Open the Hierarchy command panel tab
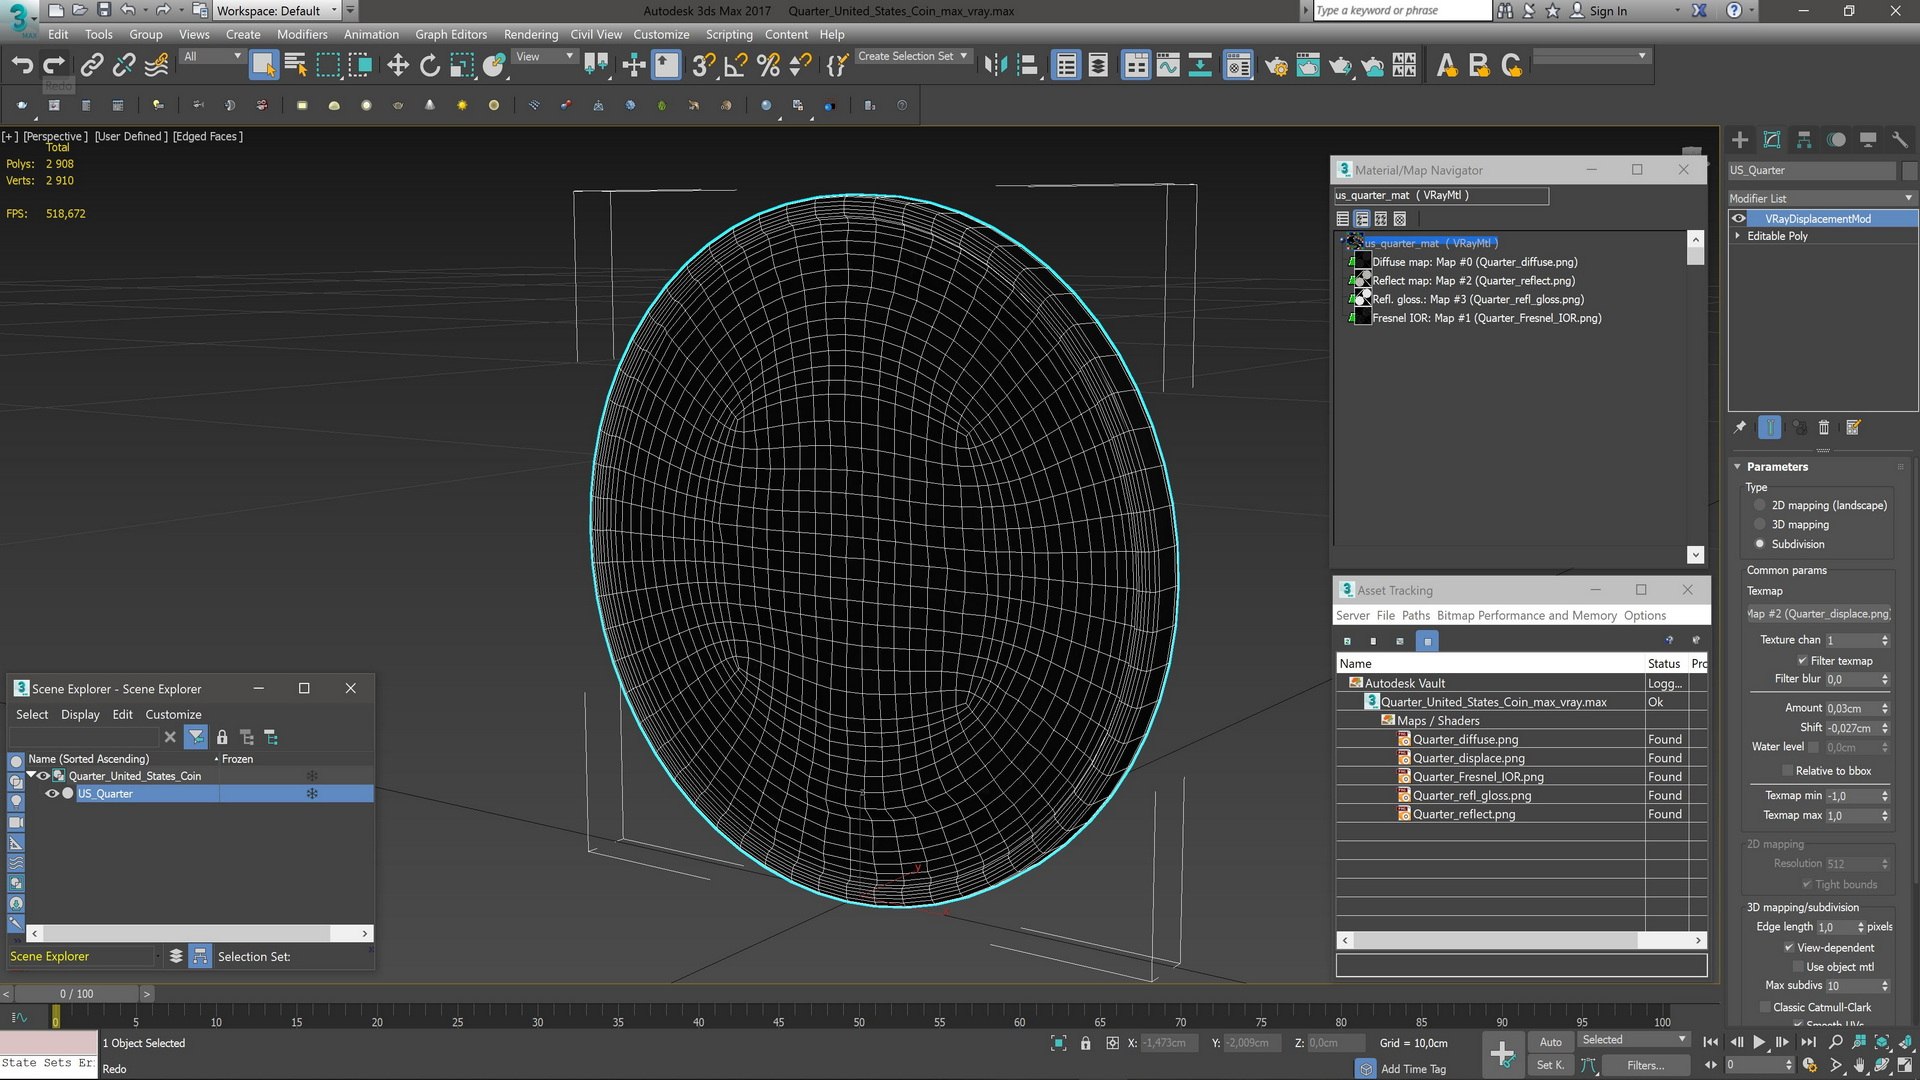 pos(1804,140)
